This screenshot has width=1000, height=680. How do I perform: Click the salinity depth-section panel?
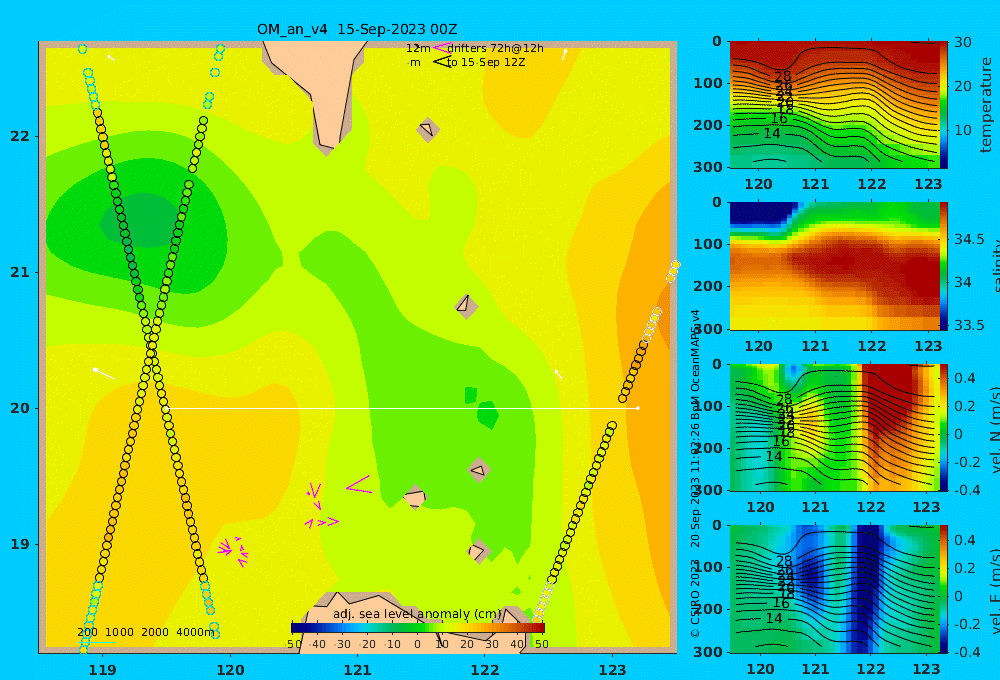click(835, 266)
